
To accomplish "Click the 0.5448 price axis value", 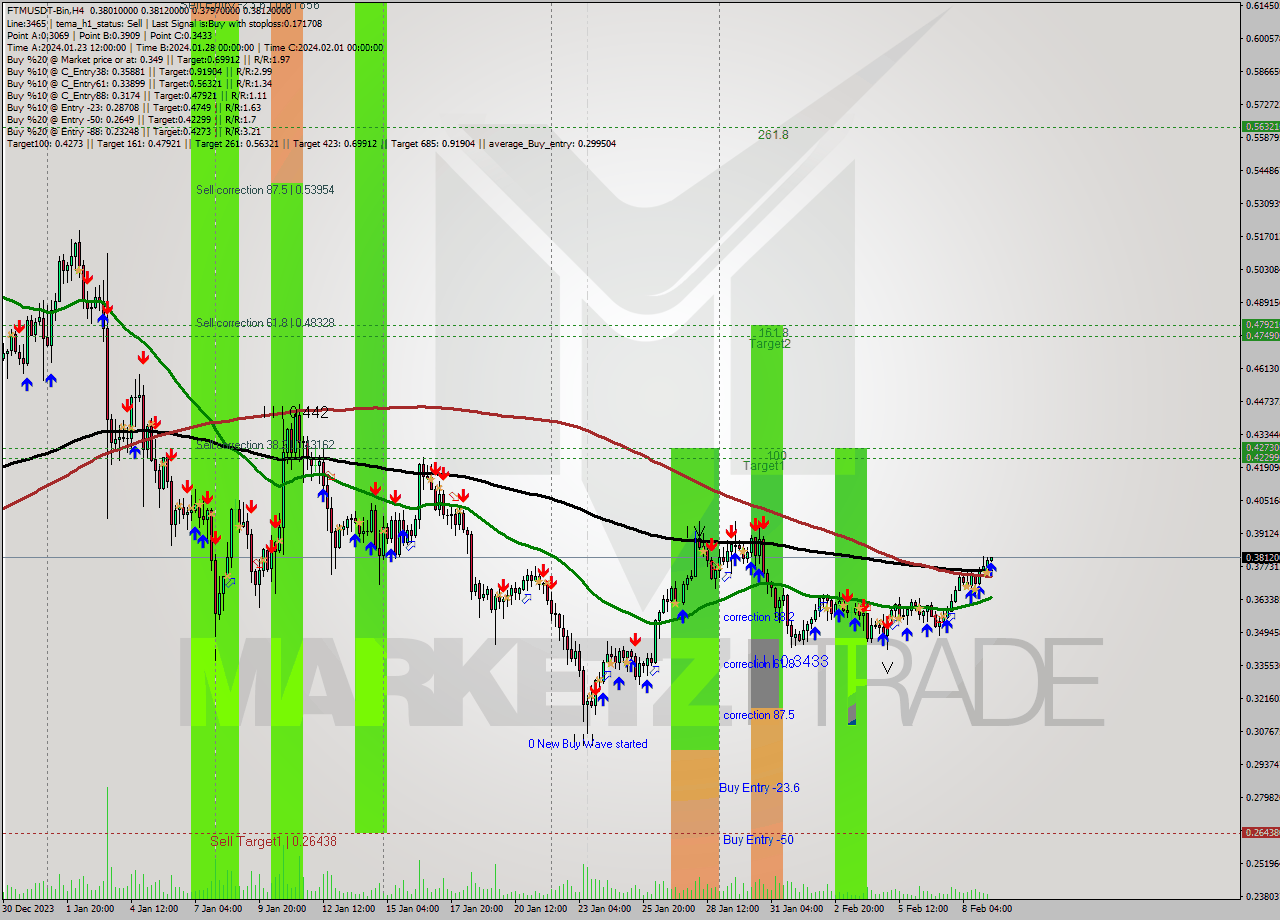I will click(1262, 170).
